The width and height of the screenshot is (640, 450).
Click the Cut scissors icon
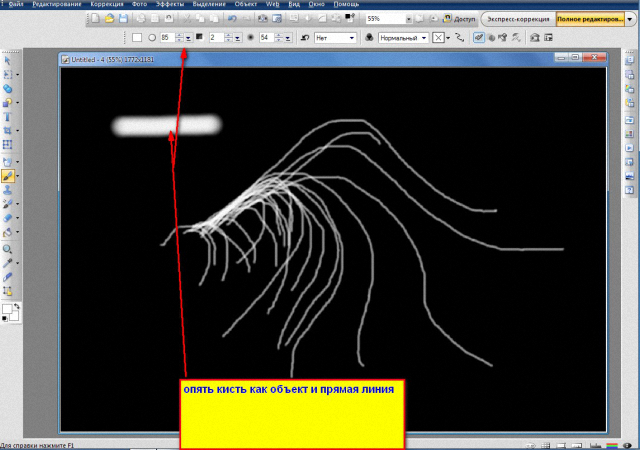(x=187, y=18)
